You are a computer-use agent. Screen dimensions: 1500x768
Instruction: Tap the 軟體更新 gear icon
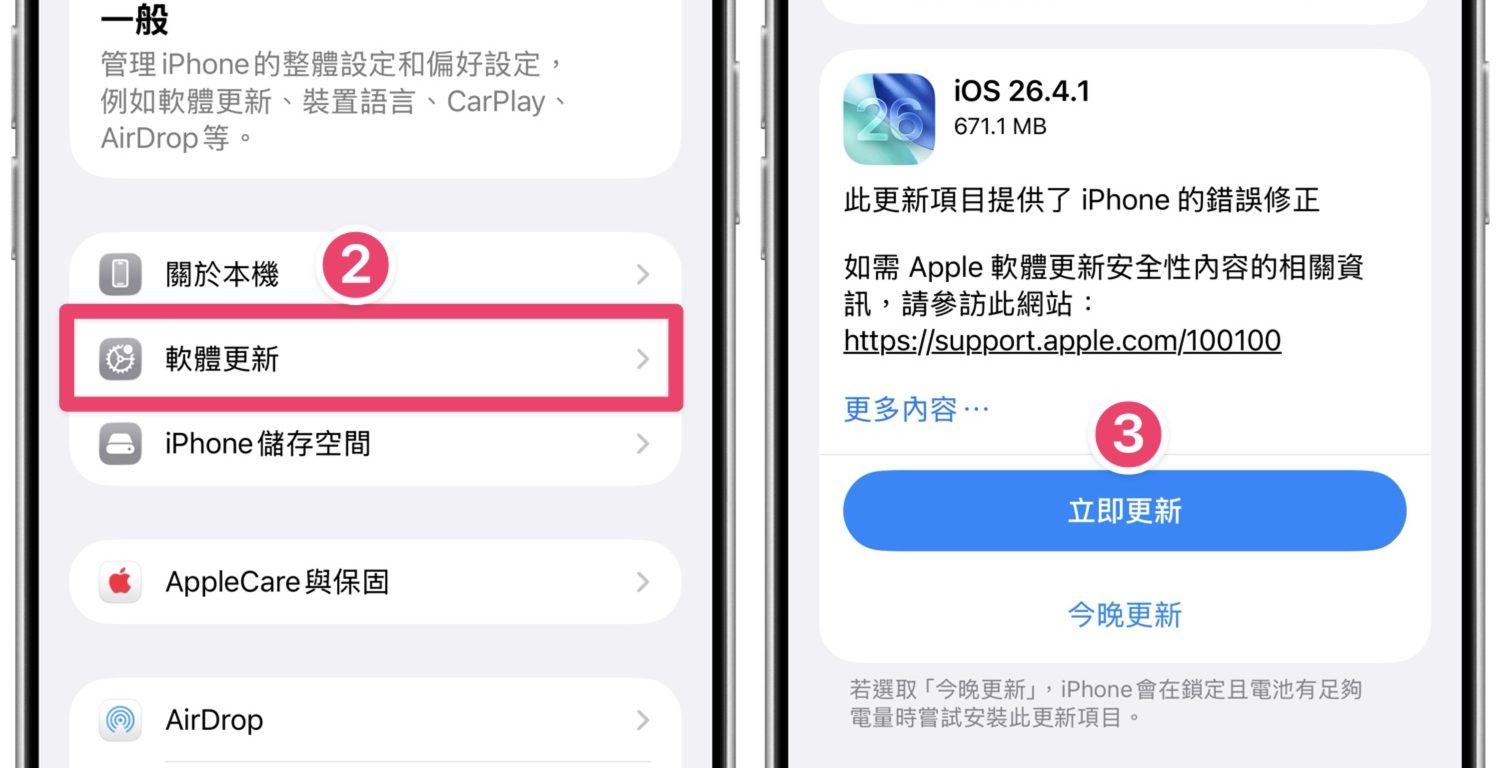click(120, 359)
